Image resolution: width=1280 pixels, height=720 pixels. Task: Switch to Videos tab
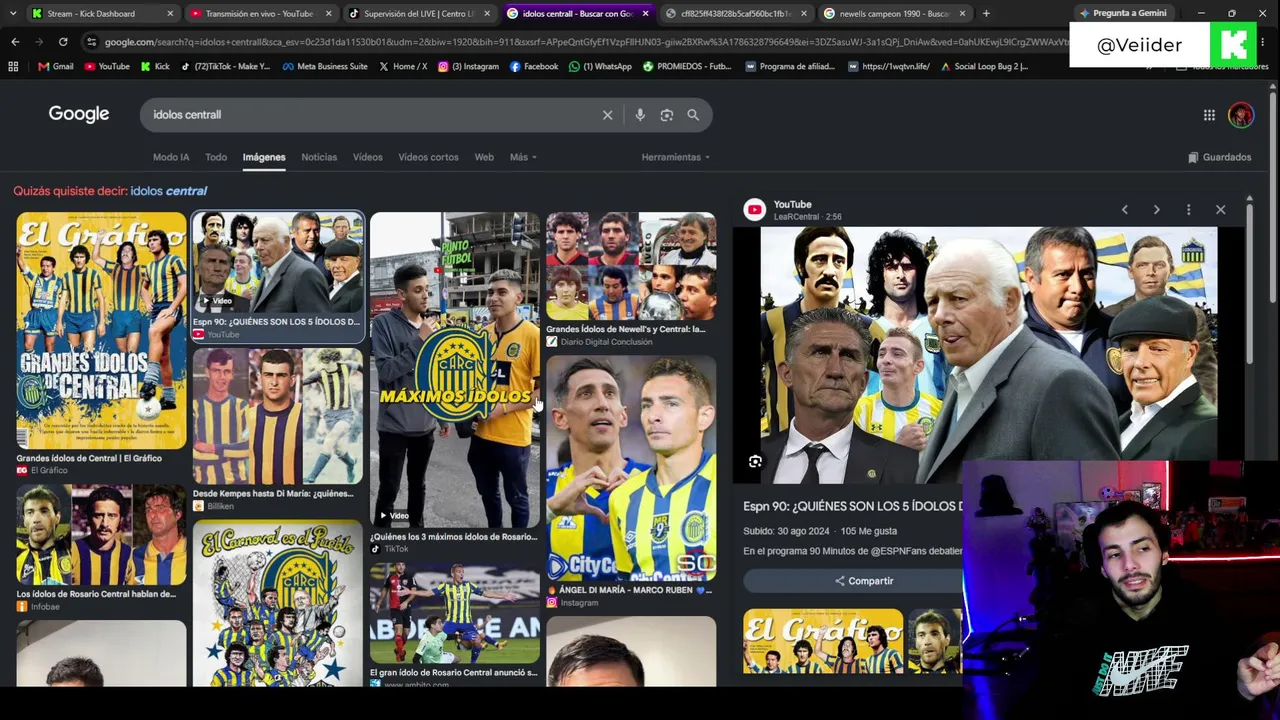(367, 157)
